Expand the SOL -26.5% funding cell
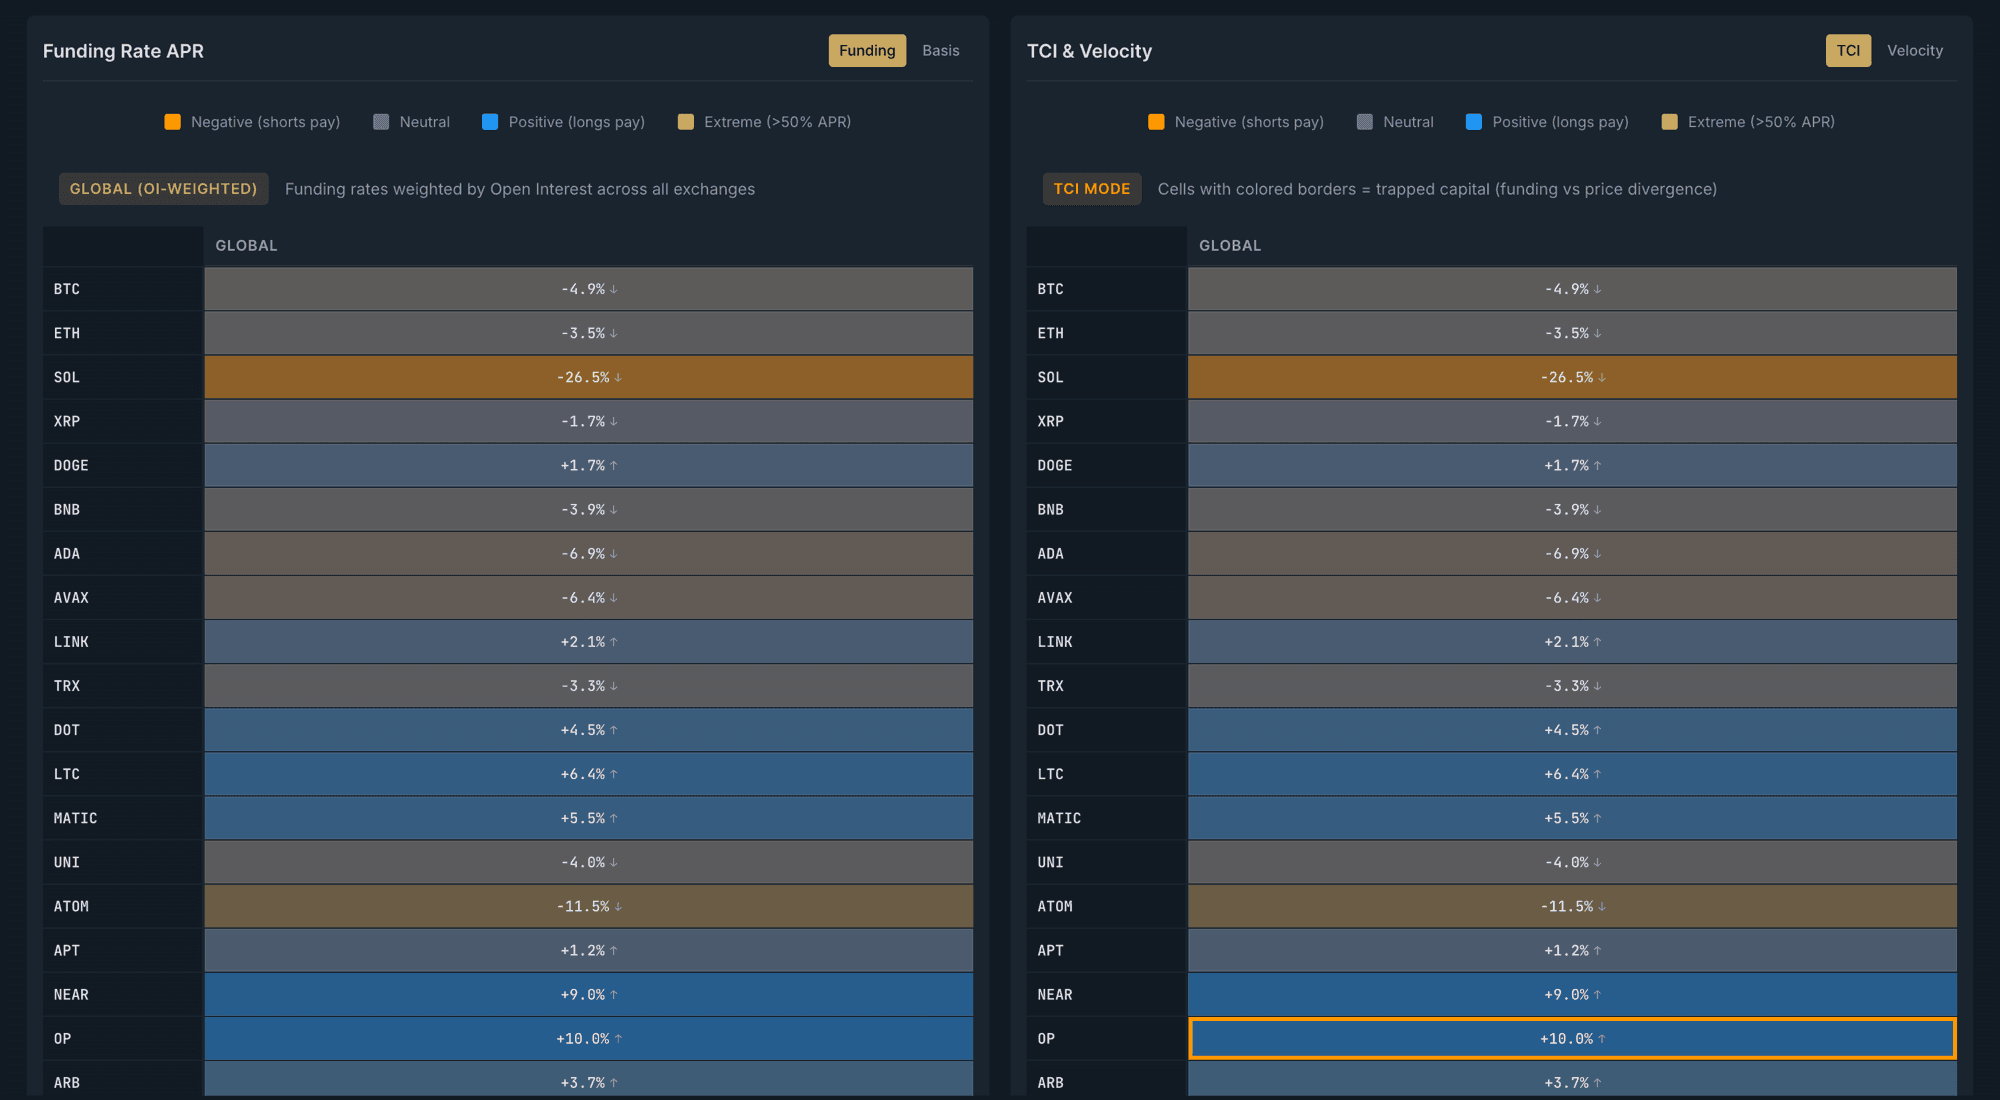This screenshot has height=1100, width=2000. 588,377
